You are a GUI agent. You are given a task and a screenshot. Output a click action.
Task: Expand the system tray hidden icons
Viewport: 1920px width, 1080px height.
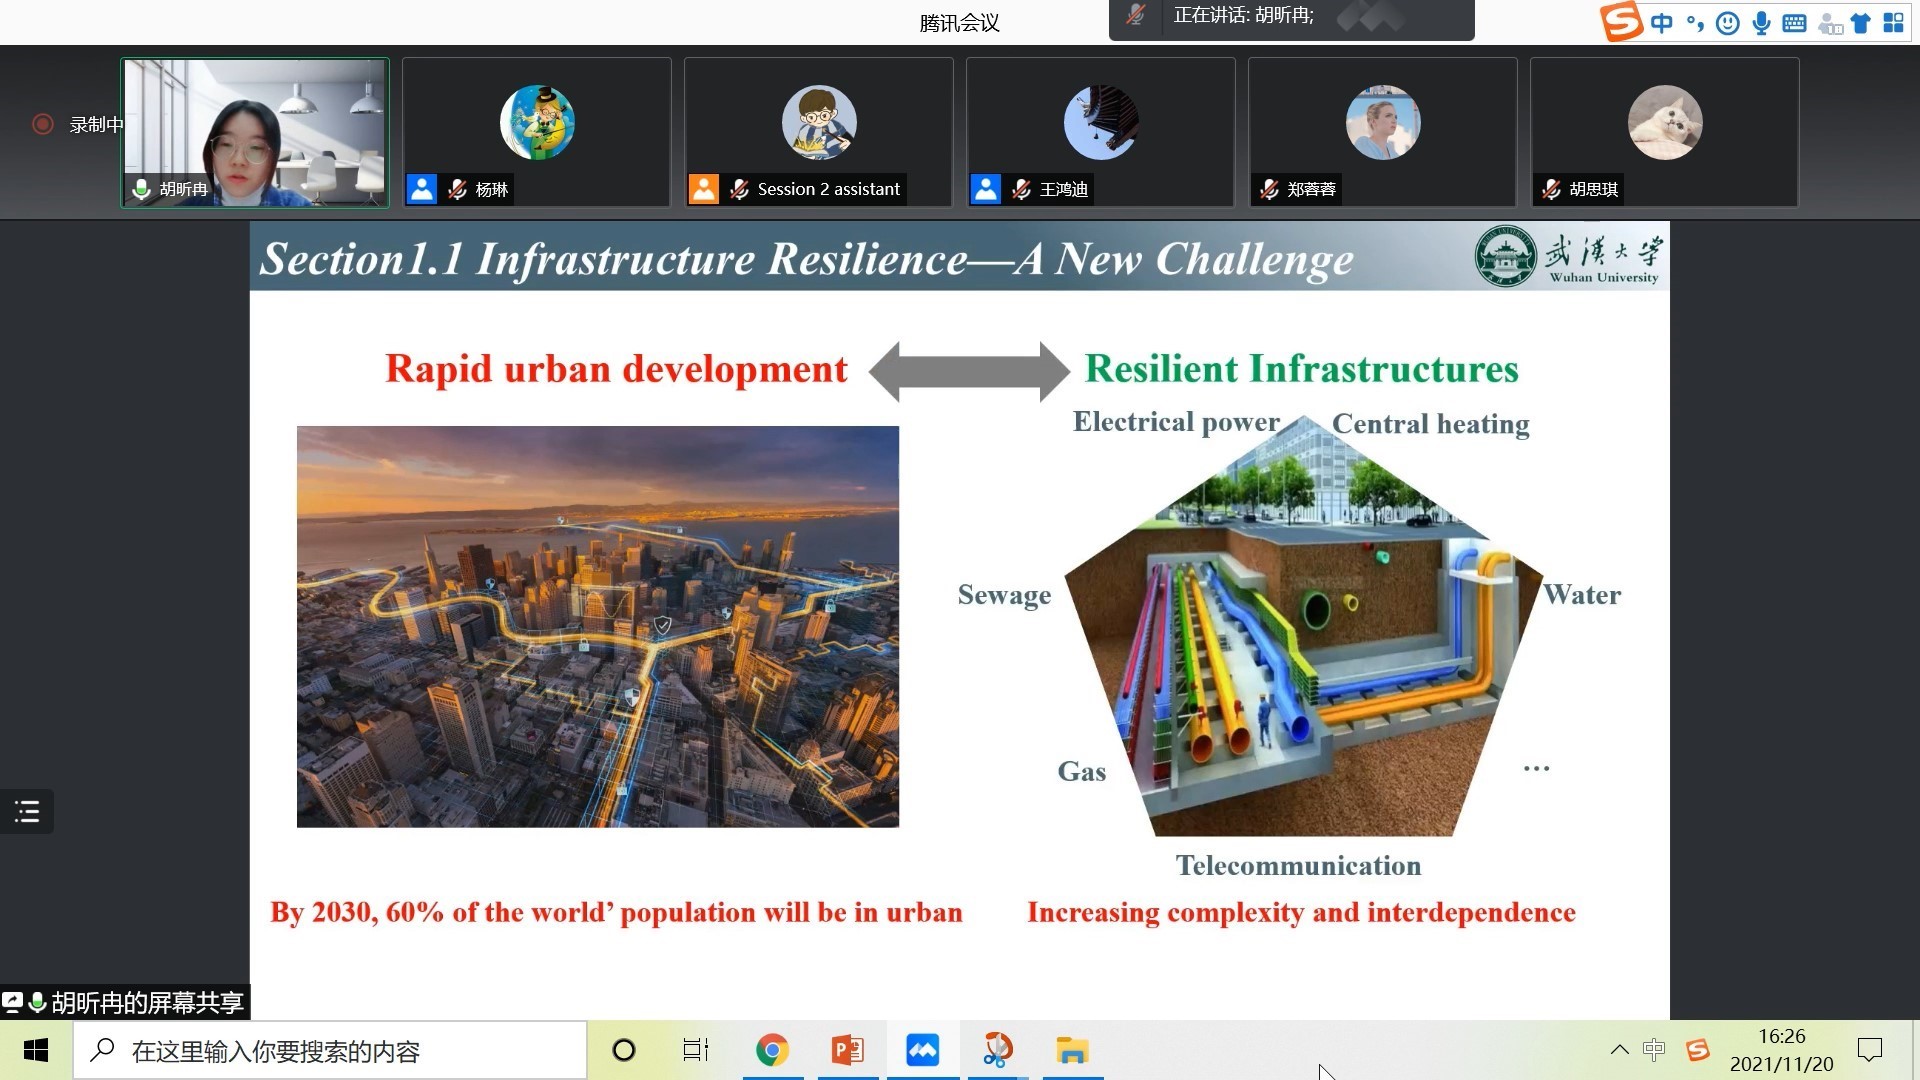coord(1619,1050)
